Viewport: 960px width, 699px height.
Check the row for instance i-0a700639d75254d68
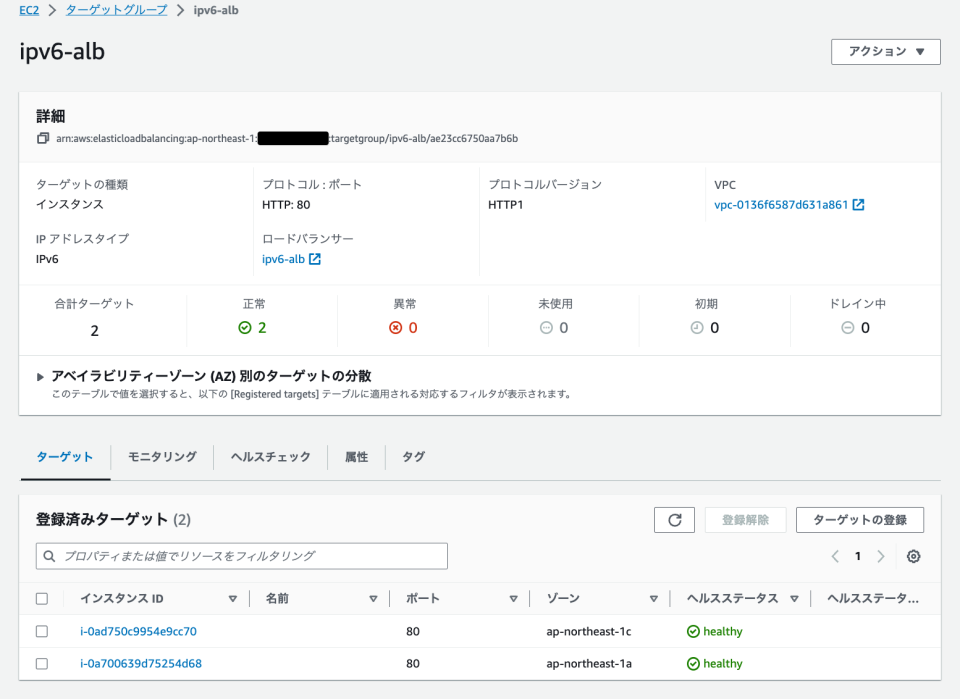pos(41,663)
